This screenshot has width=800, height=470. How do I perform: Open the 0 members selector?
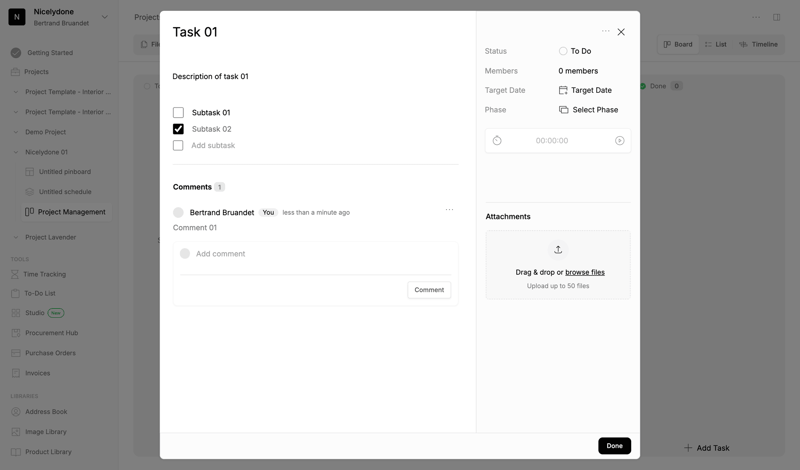pos(578,71)
